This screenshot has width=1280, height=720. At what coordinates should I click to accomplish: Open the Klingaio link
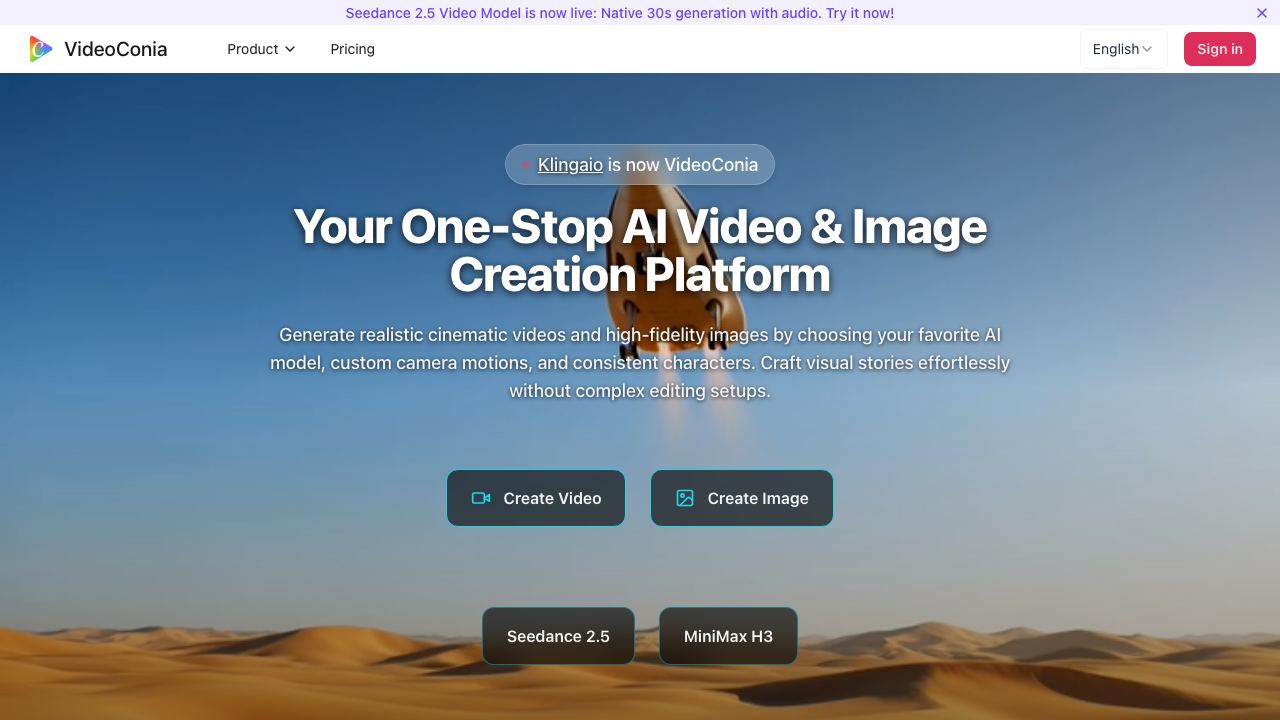(x=570, y=165)
